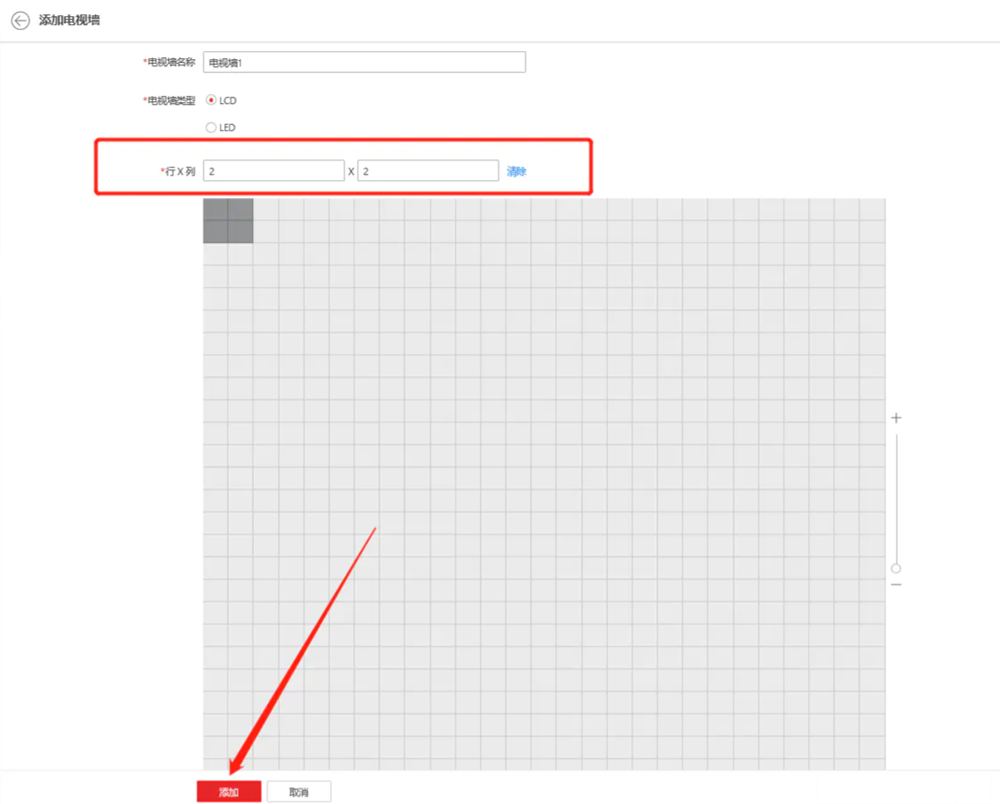Zoom out with the minus icon

(x=896, y=585)
